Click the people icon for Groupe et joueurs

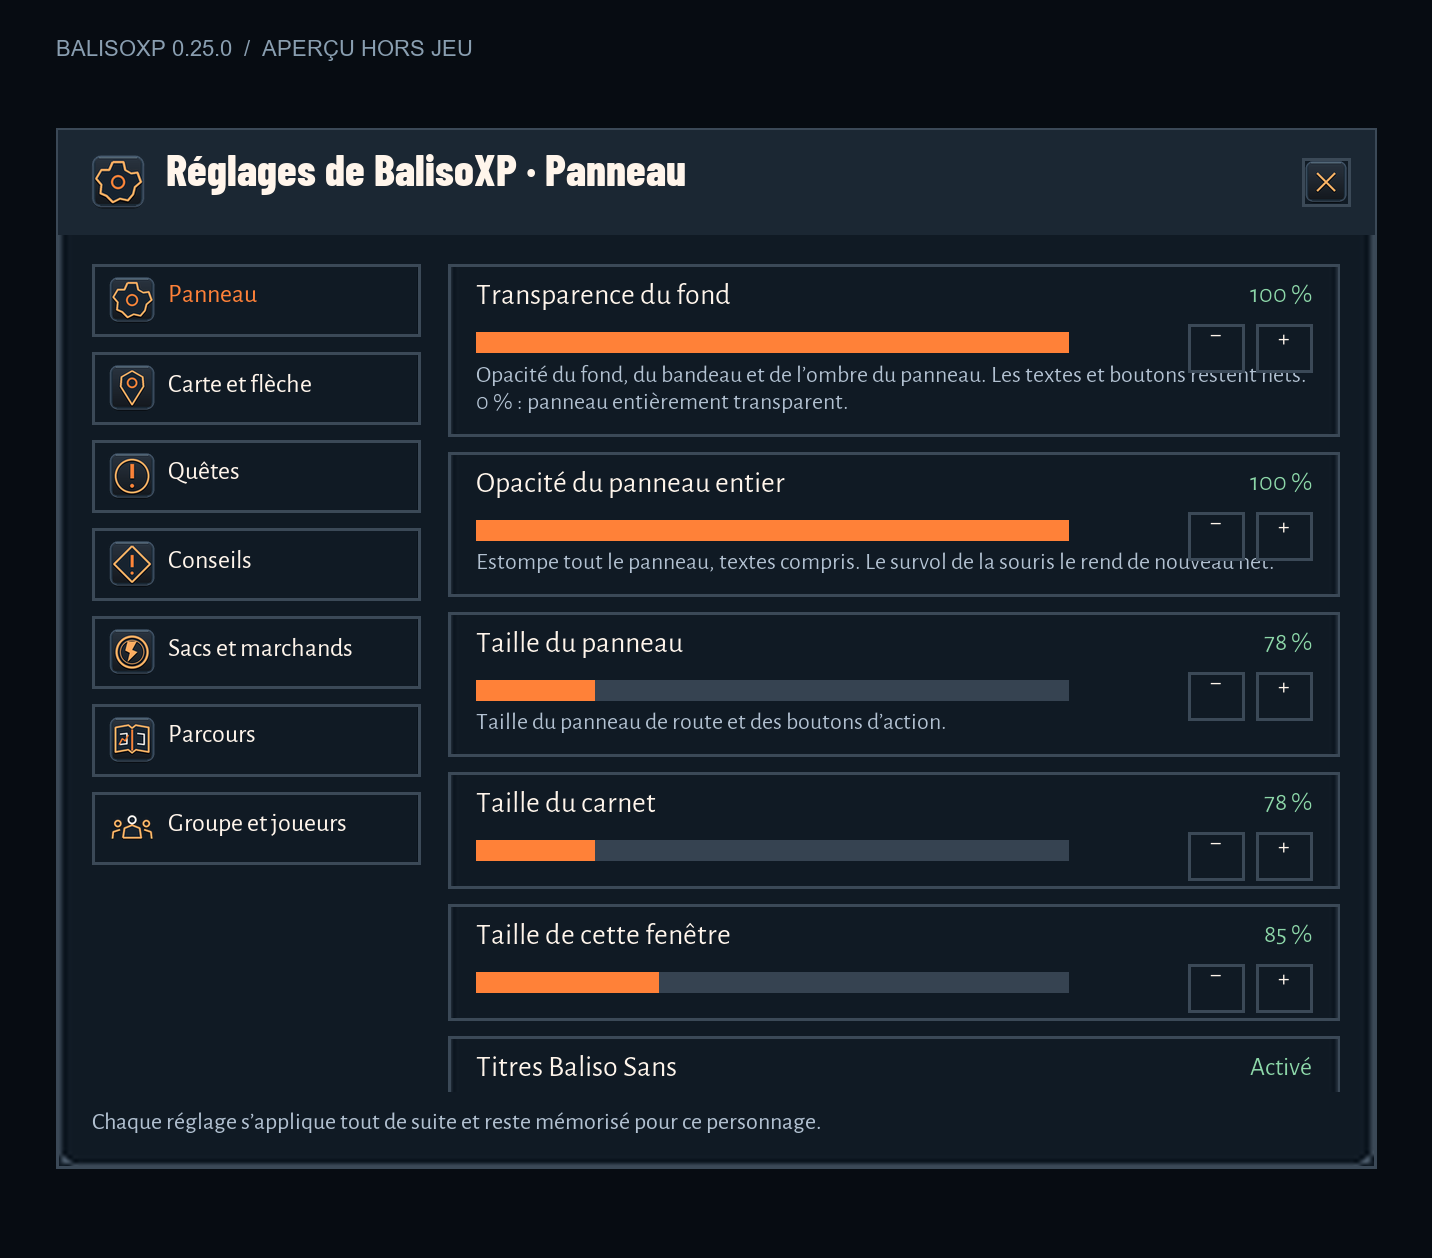pyautogui.click(x=132, y=828)
